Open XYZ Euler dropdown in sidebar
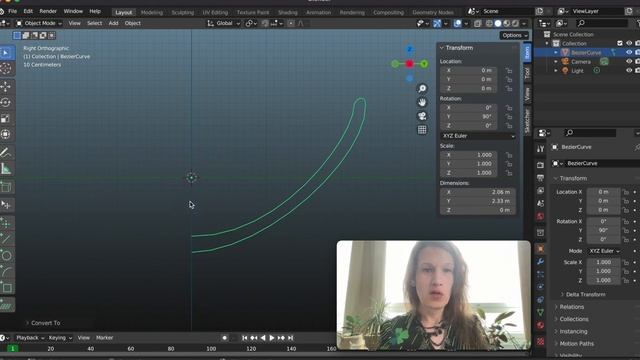 [x=478, y=136]
